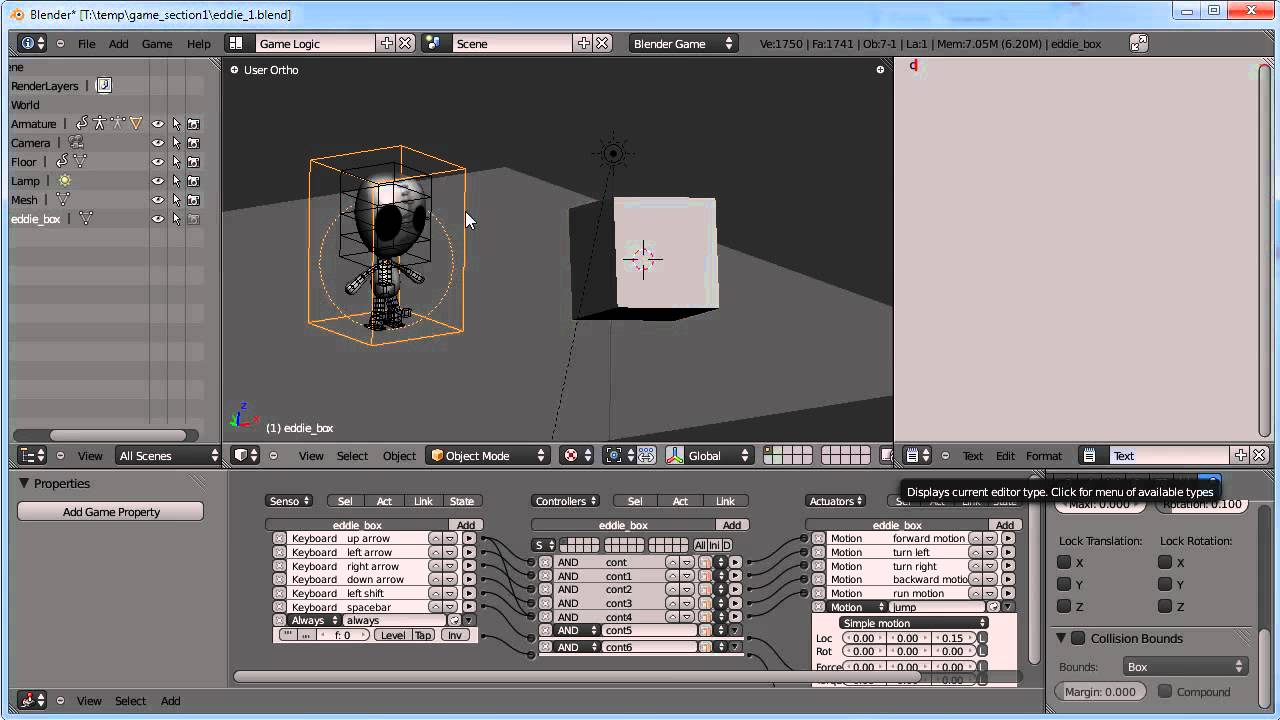The image size is (1280, 720).
Task: Open Text editor type selector
Action: coord(917,455)
